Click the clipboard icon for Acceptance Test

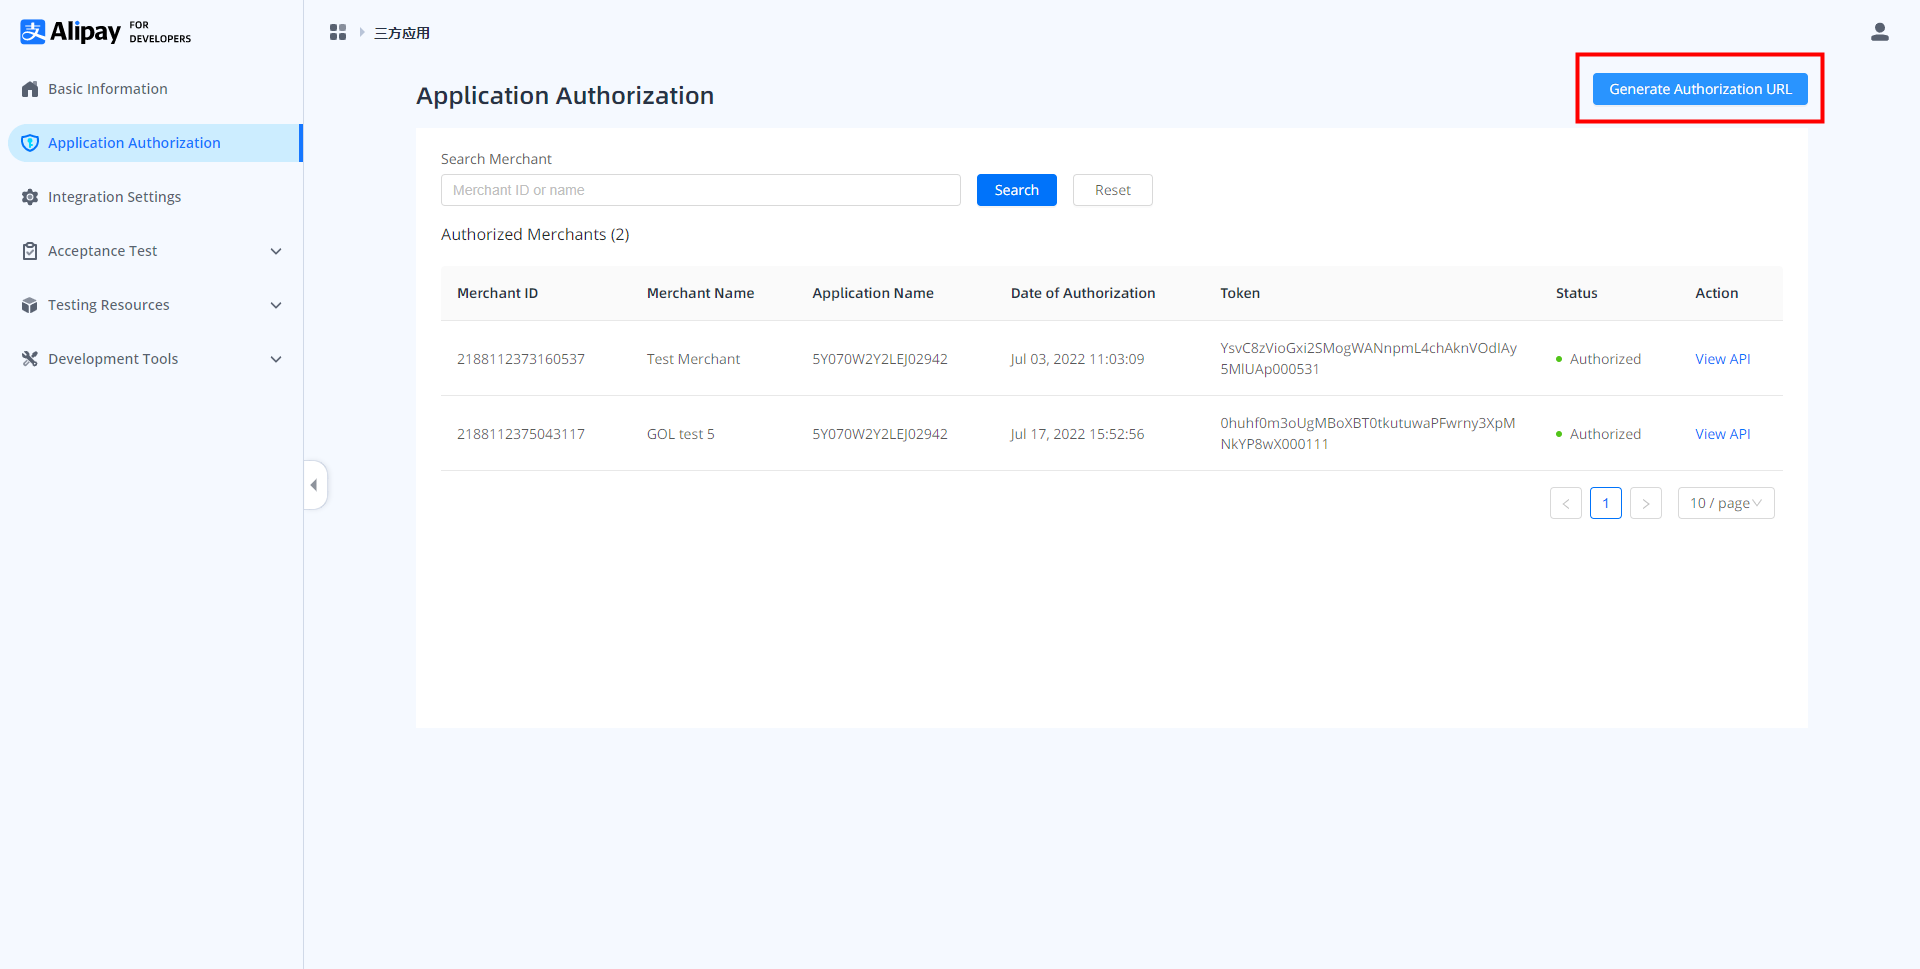coord(30,251)
